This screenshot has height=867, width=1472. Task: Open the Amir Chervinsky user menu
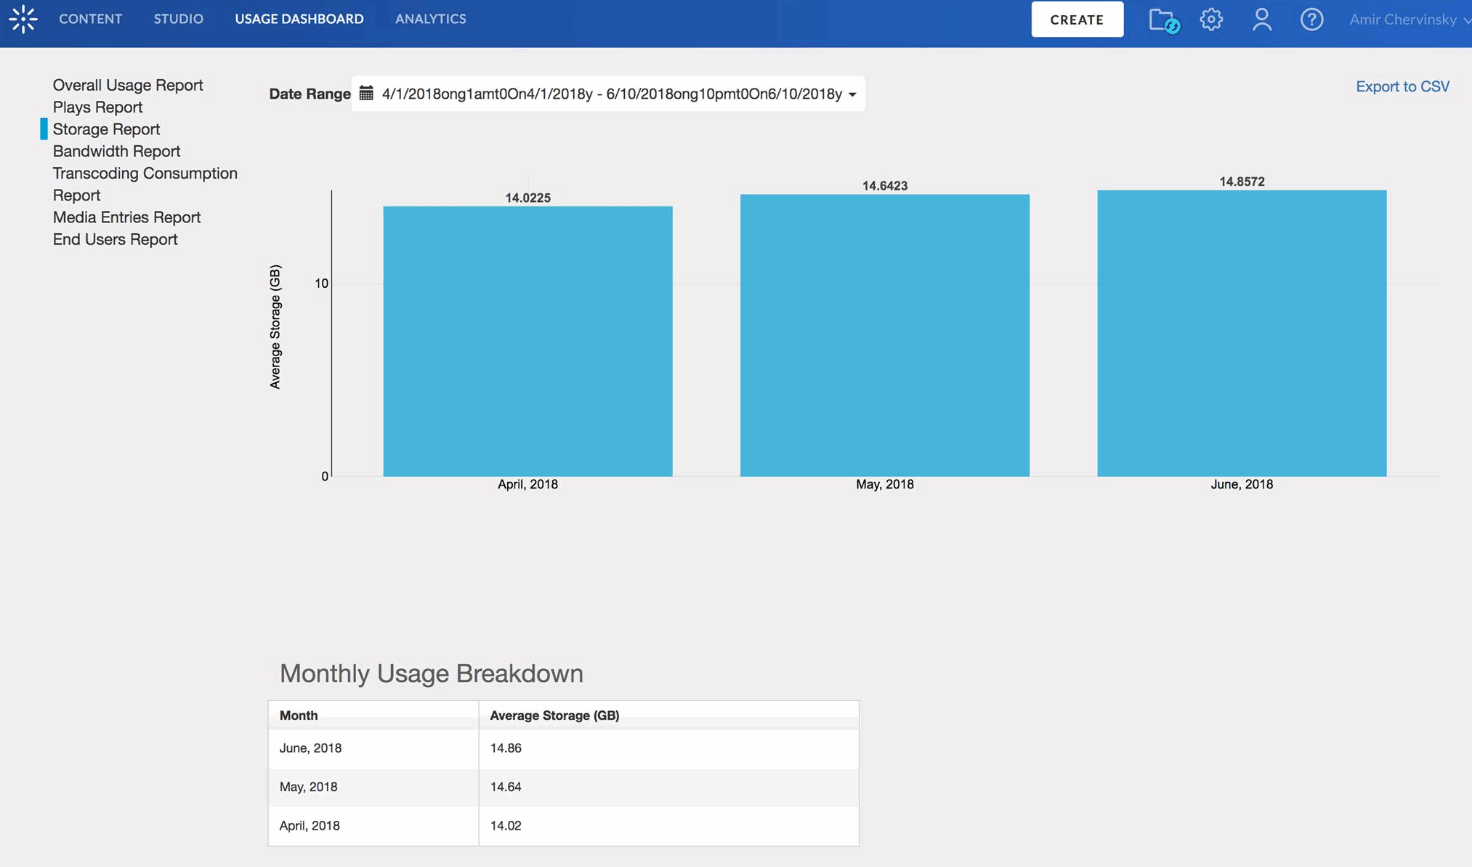pos(1409,19)
